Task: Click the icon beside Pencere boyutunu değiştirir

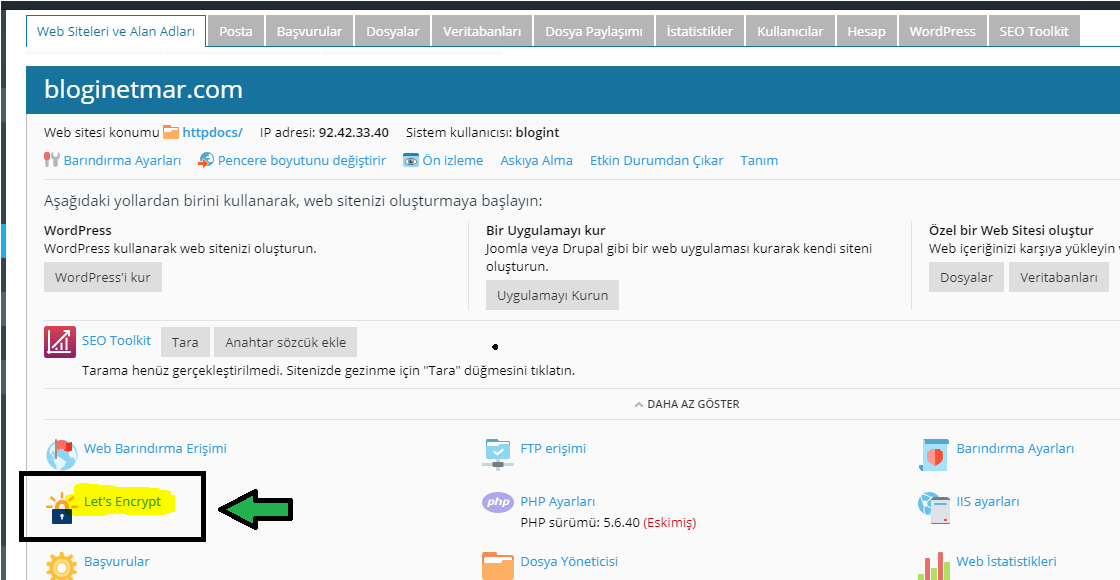Action: [206, 160]
